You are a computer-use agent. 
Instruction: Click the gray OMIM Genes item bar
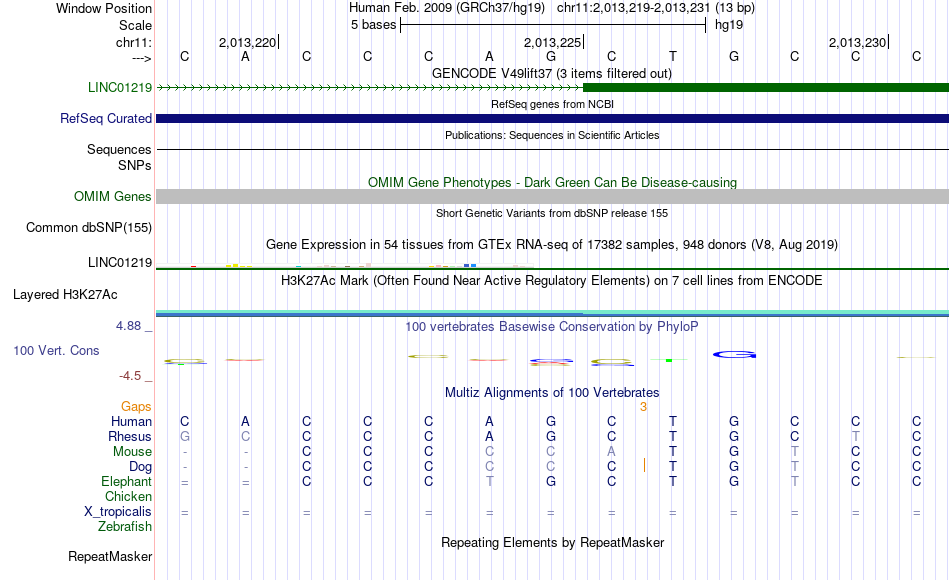click(x=553, y=196)
